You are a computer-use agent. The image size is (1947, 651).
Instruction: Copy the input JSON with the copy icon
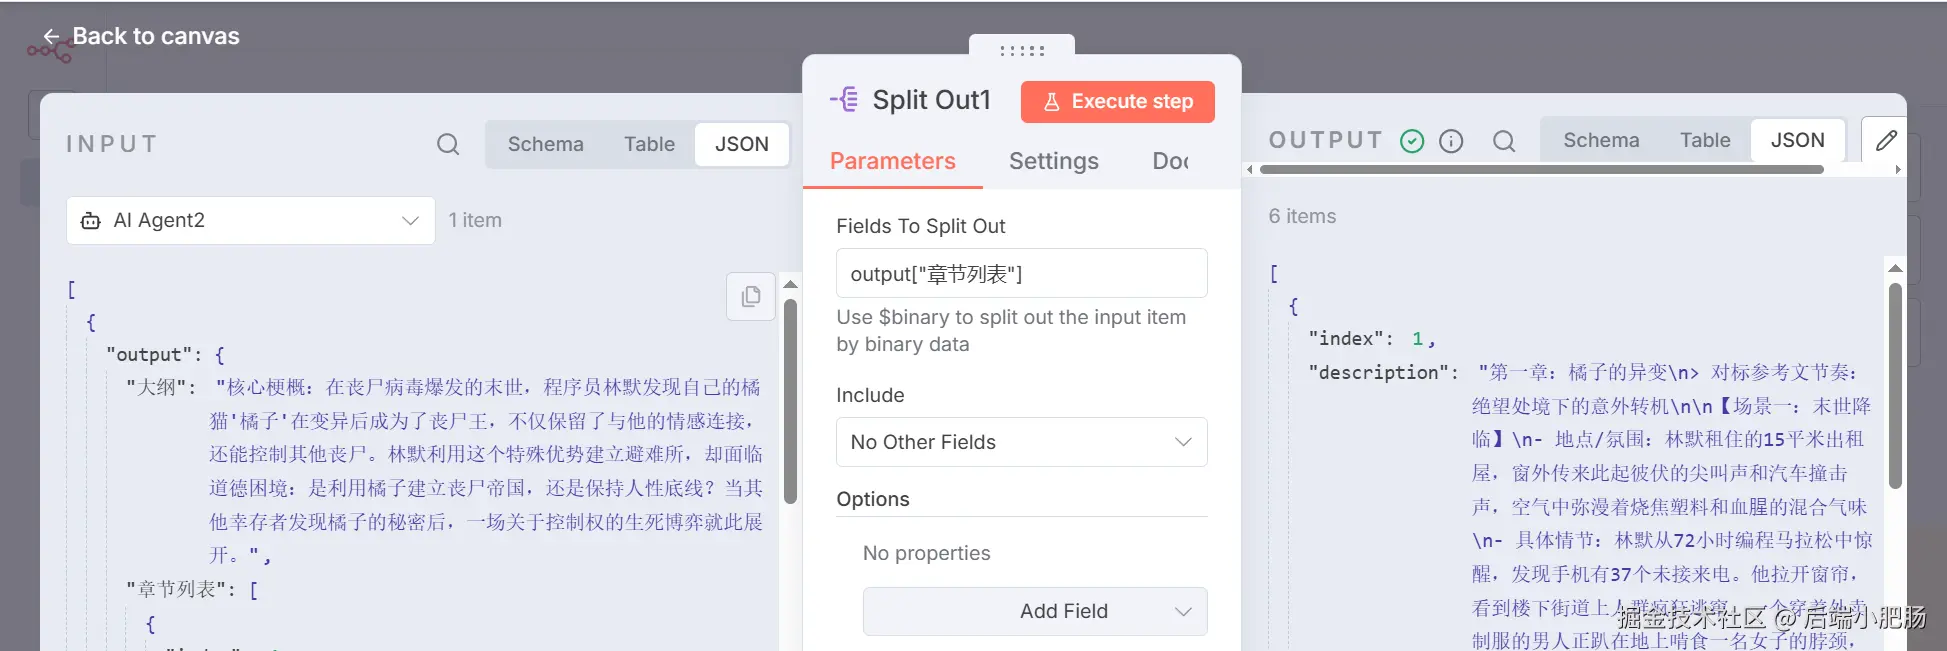(x=751, y=296)
